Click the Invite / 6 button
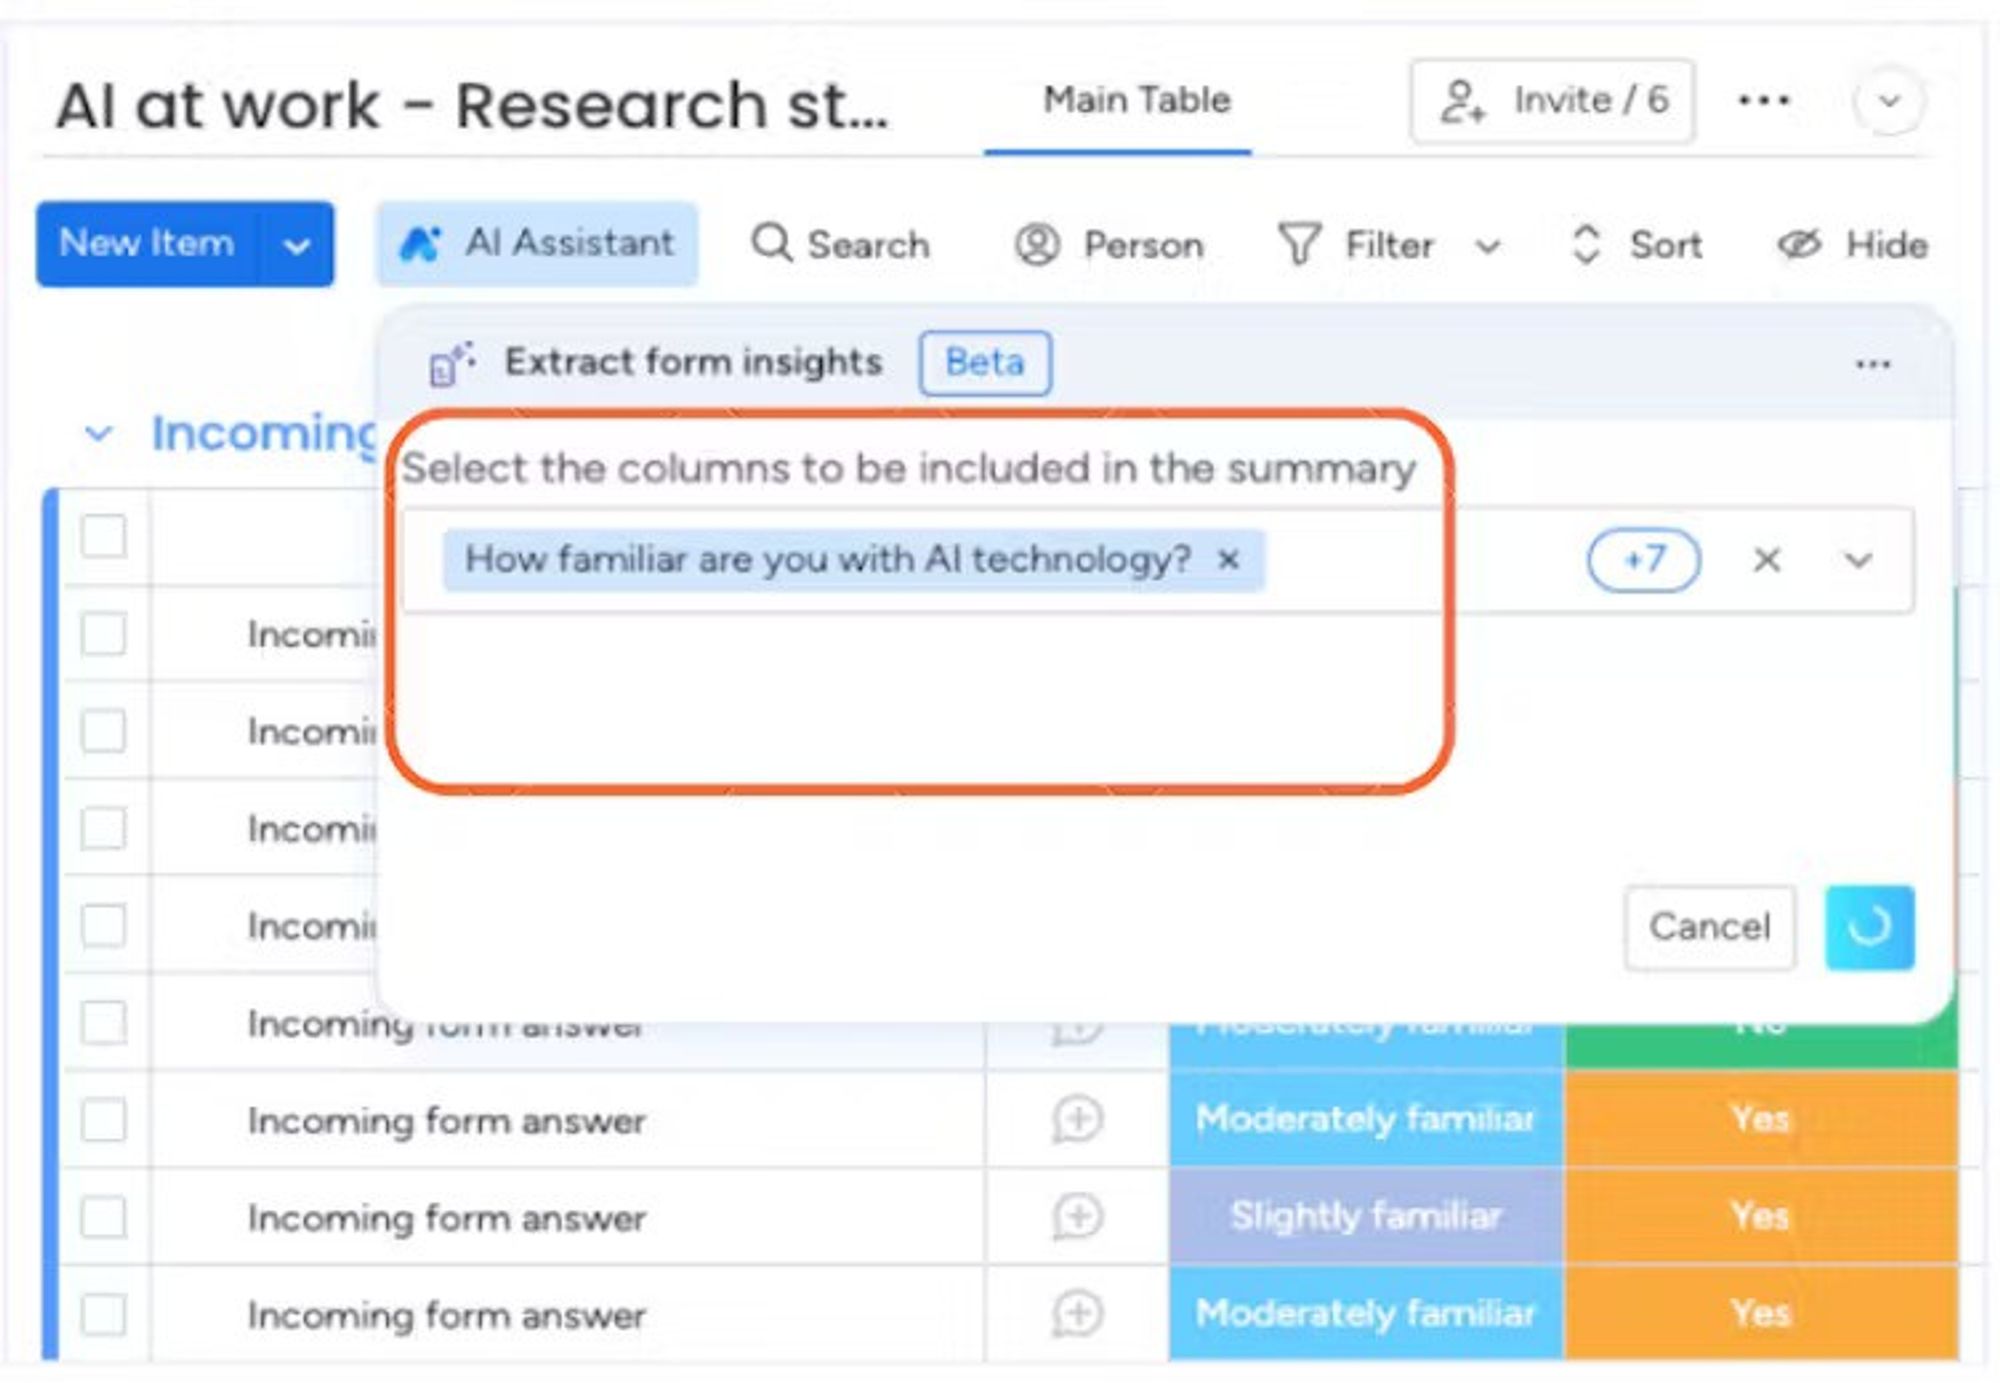Image resolution: width=2000 pixels, height=1383 pixels. [1552, 101]
